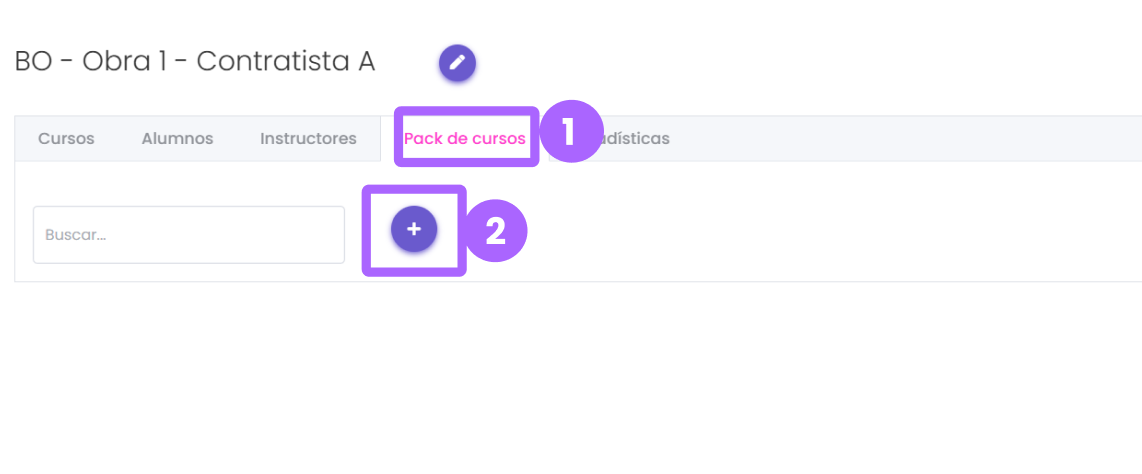Show the course list via Cursos
The width and height of the screenshot is (1142, 474).
(x=66, y=138)
